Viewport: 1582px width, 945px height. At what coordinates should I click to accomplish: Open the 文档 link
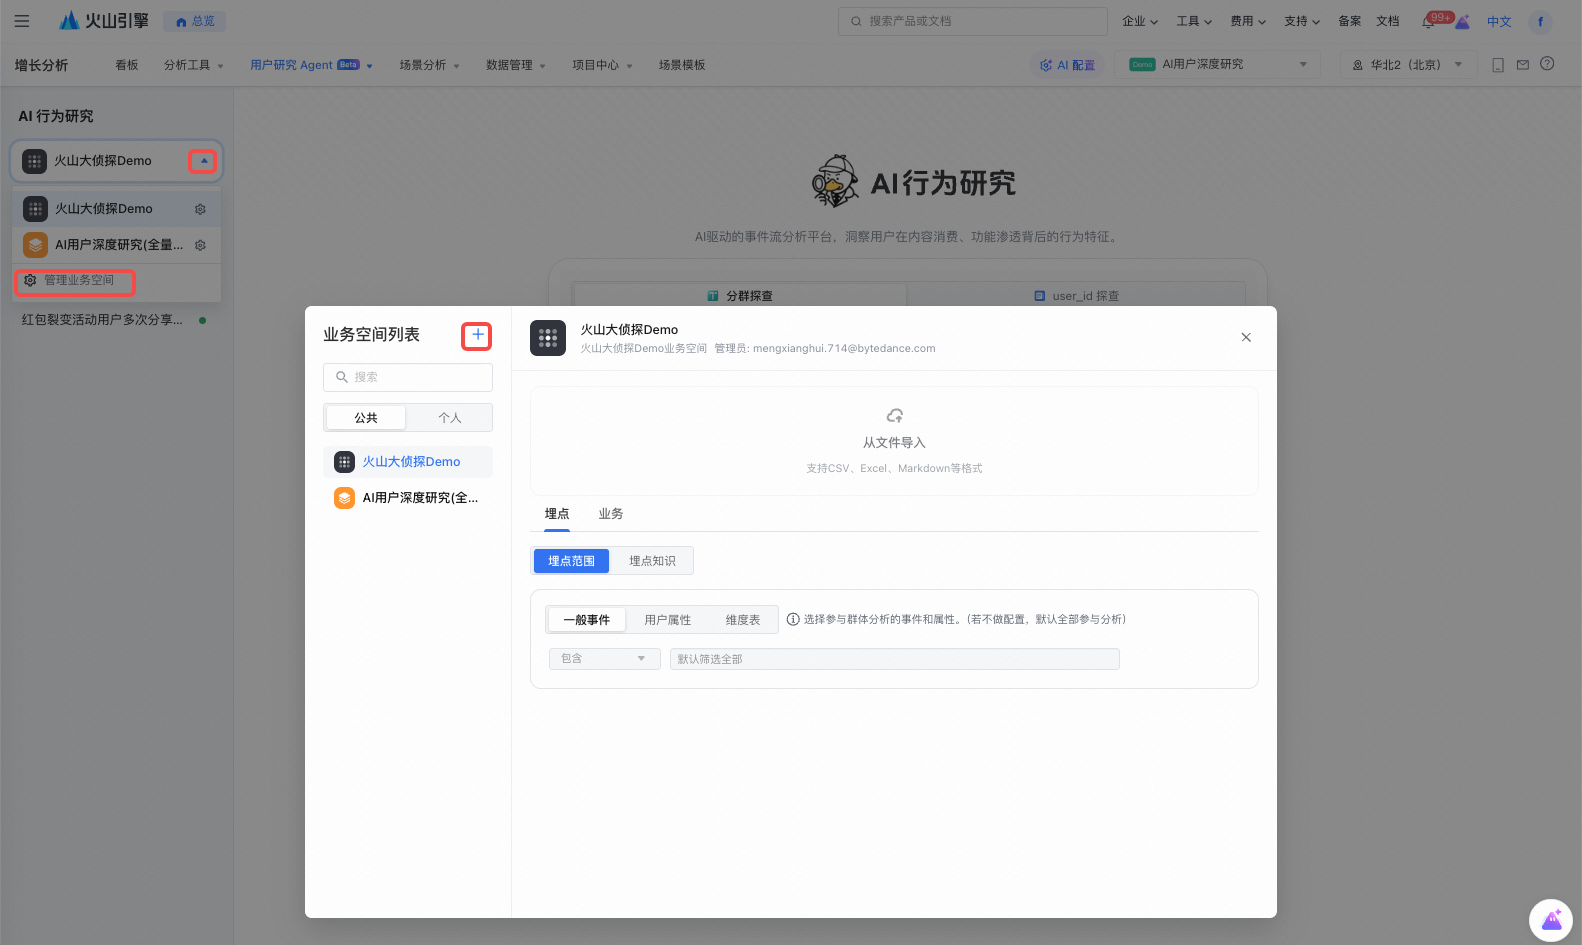tap(1388, 21)
